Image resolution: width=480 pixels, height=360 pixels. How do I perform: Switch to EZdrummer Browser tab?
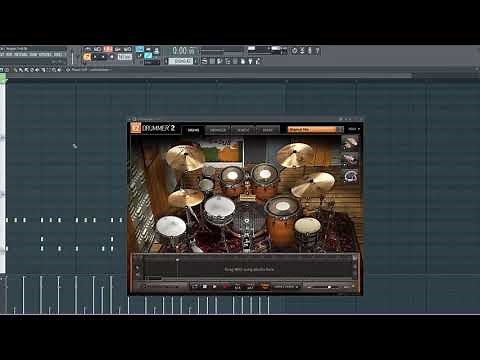pos(218,130)
